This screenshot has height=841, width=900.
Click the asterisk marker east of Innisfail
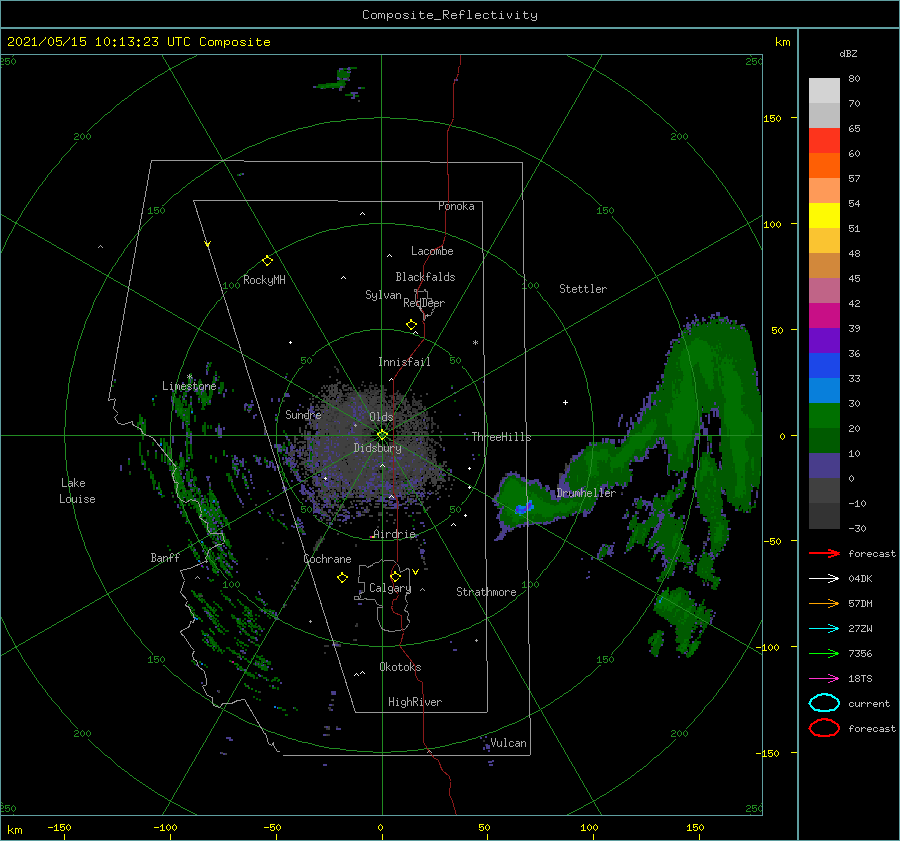pyautogui.click(x=475, y=343)
